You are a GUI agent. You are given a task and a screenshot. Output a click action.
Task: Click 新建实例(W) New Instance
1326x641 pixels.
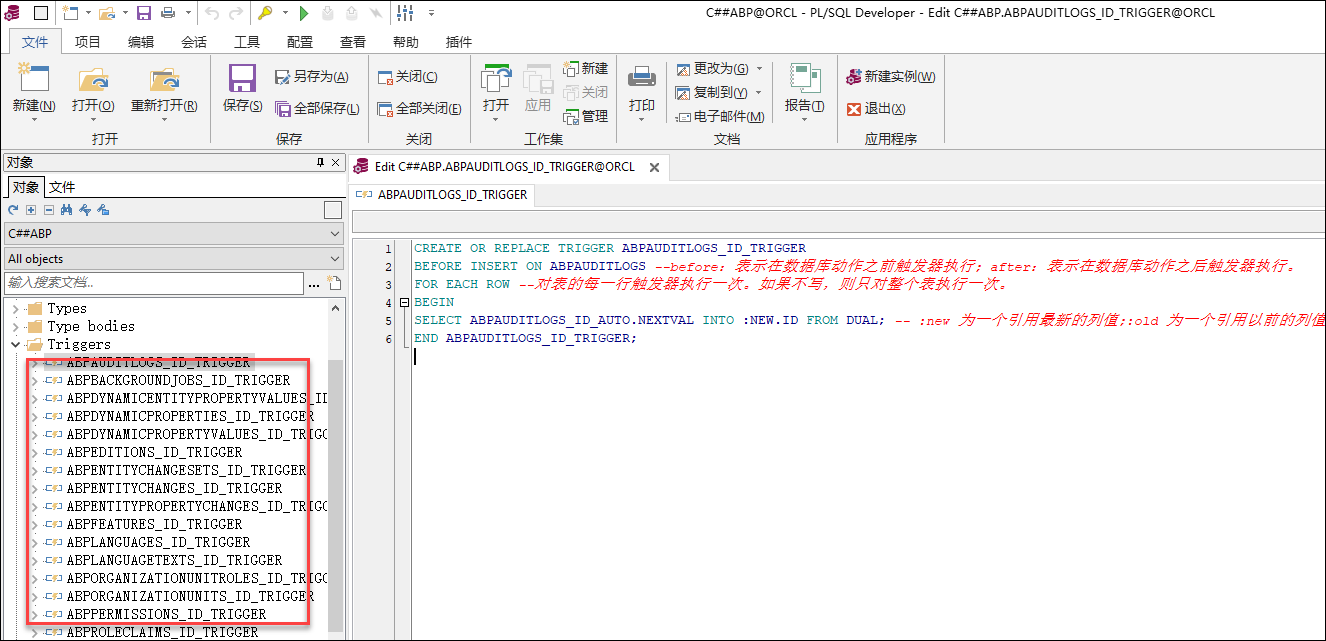click(891, 77)
